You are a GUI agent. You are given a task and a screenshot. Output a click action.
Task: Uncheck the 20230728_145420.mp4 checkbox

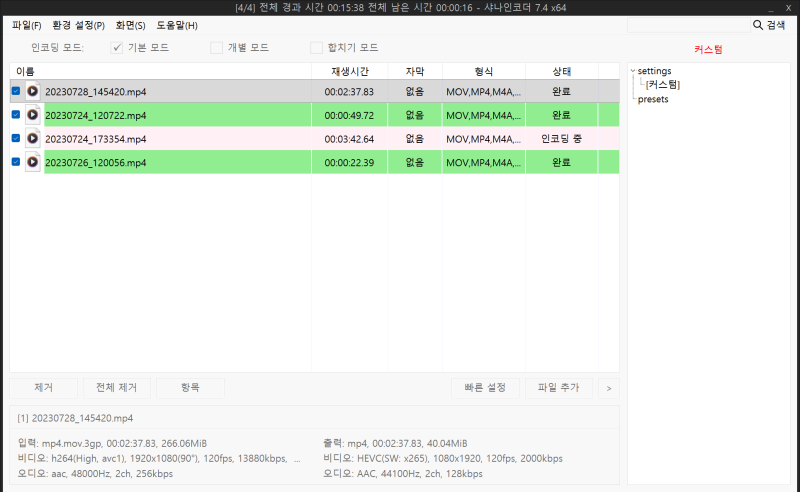point(16,91)
